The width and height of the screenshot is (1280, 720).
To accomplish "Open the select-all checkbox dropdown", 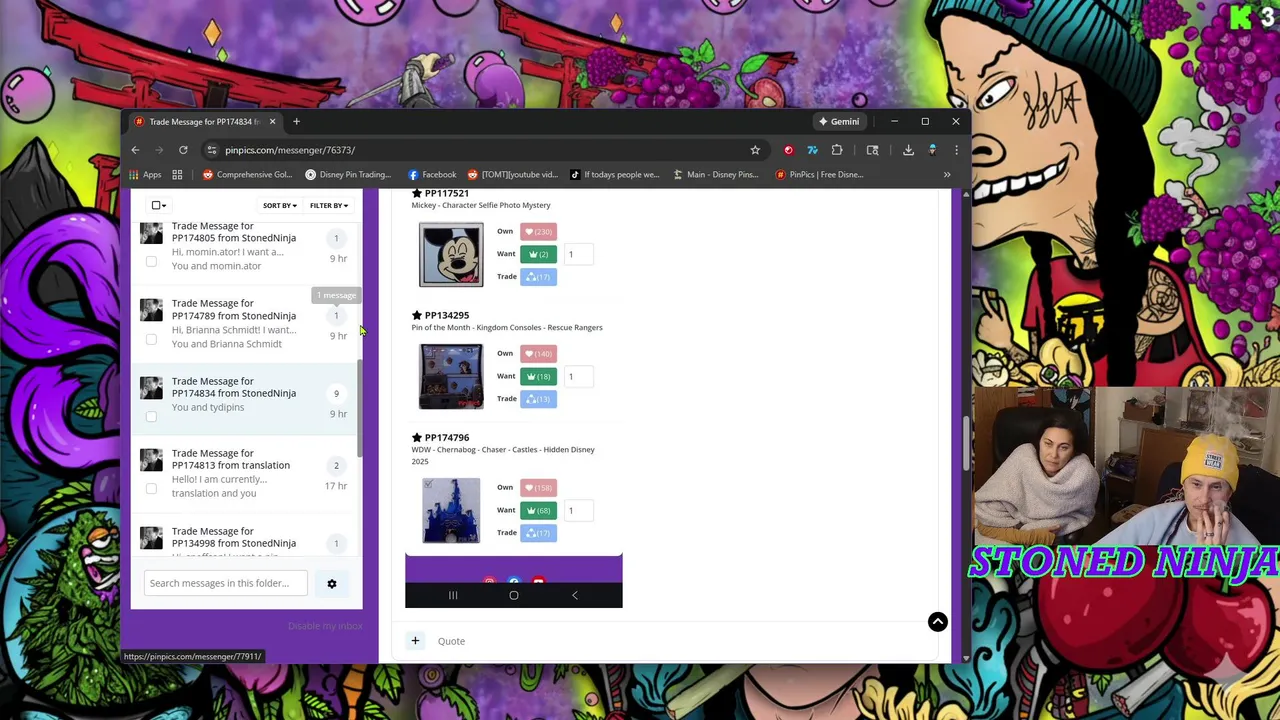I will pyautogui.click(x=158, y=205).
